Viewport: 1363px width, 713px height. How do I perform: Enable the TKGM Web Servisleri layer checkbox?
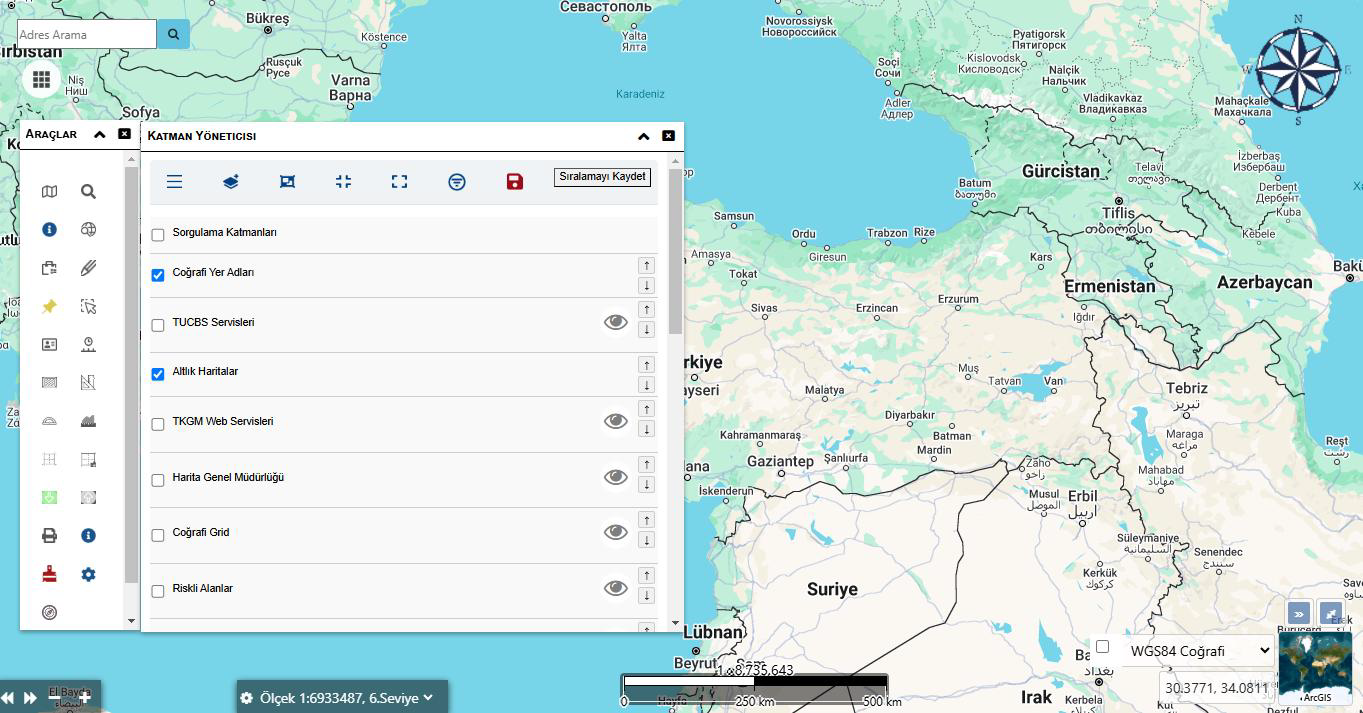158,424
